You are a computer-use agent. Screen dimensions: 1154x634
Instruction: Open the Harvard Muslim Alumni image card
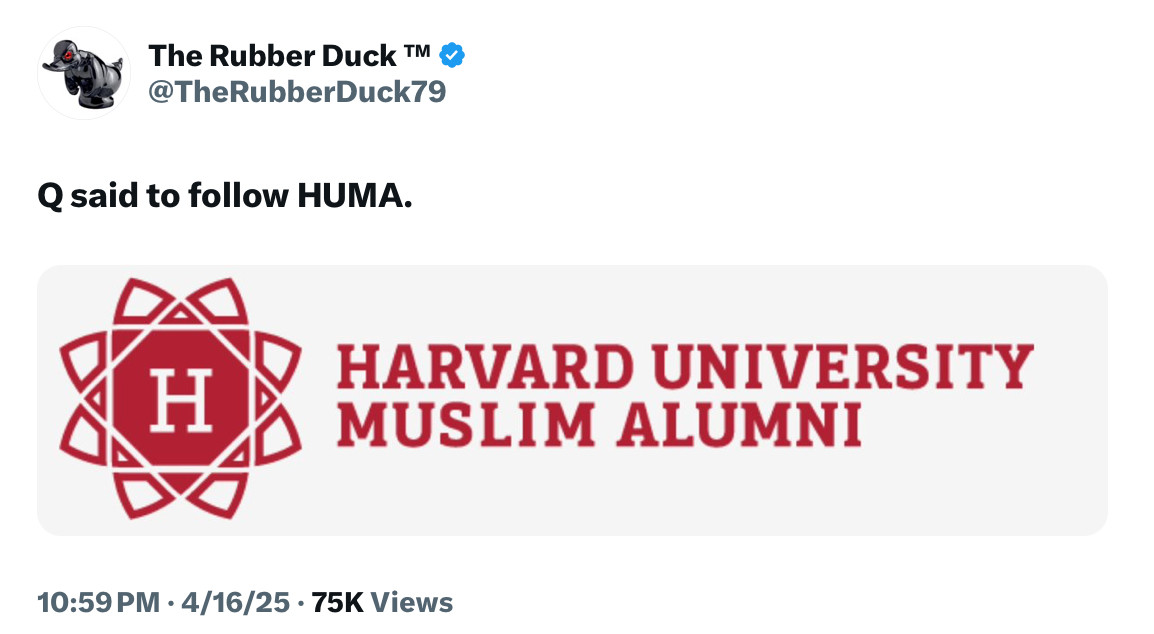coord(572,400)
